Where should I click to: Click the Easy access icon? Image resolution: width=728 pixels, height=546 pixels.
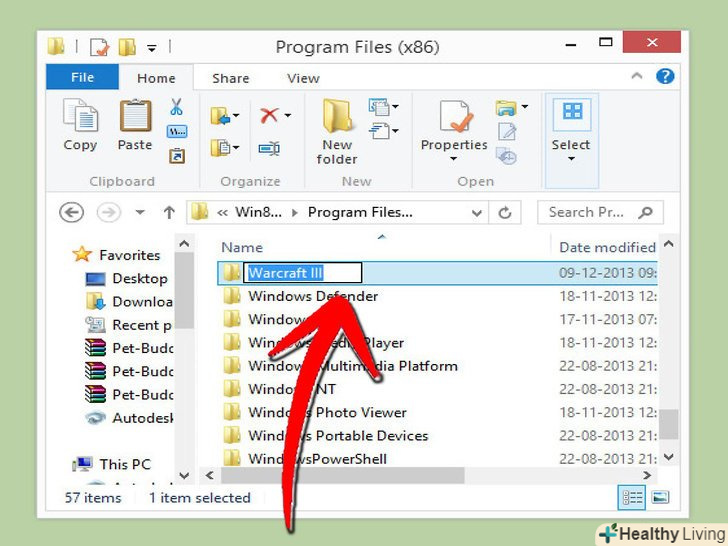tap(379, 131)
